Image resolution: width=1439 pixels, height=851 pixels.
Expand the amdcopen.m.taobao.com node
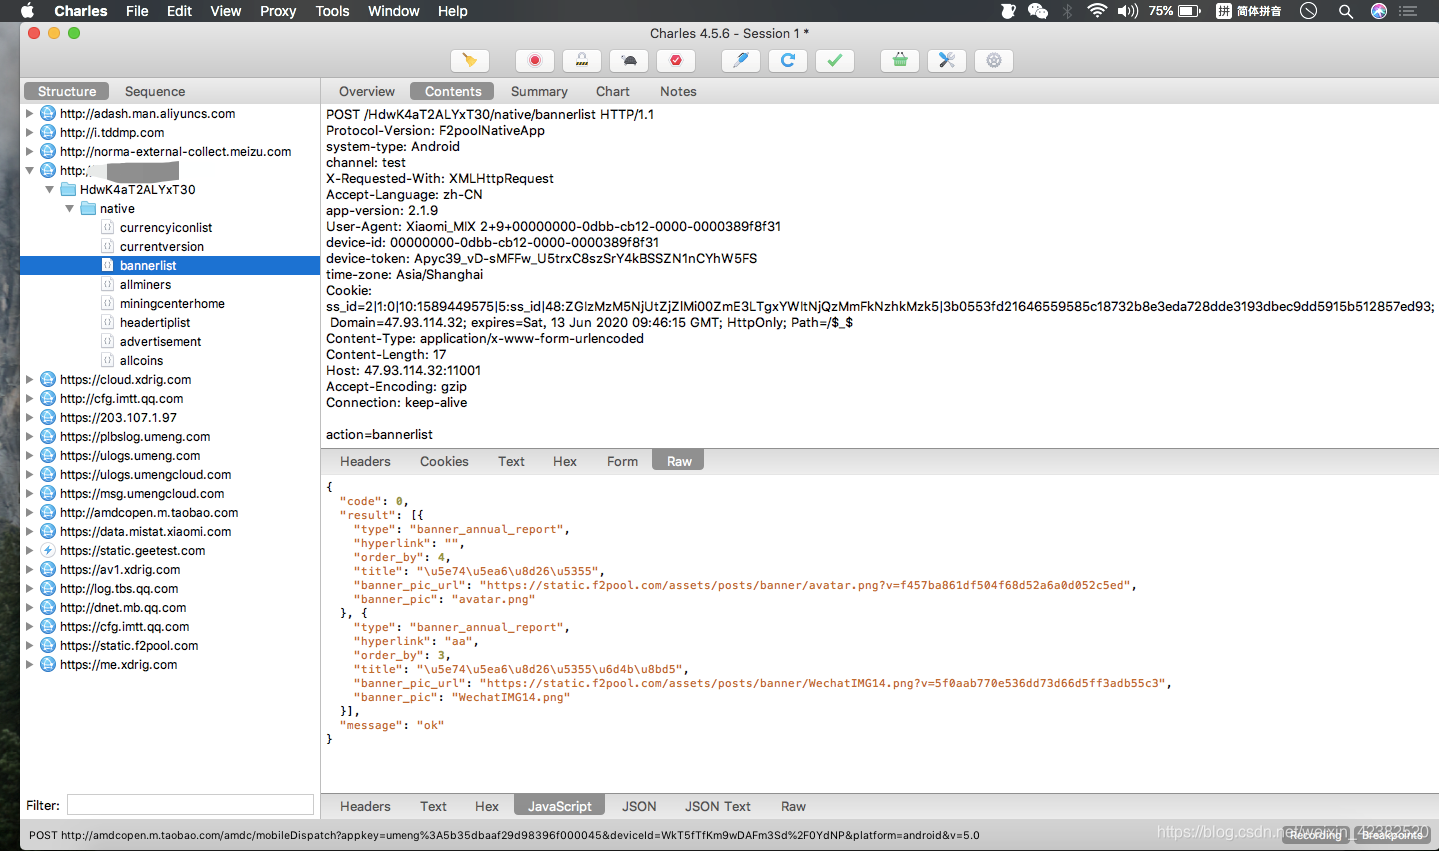29,512
